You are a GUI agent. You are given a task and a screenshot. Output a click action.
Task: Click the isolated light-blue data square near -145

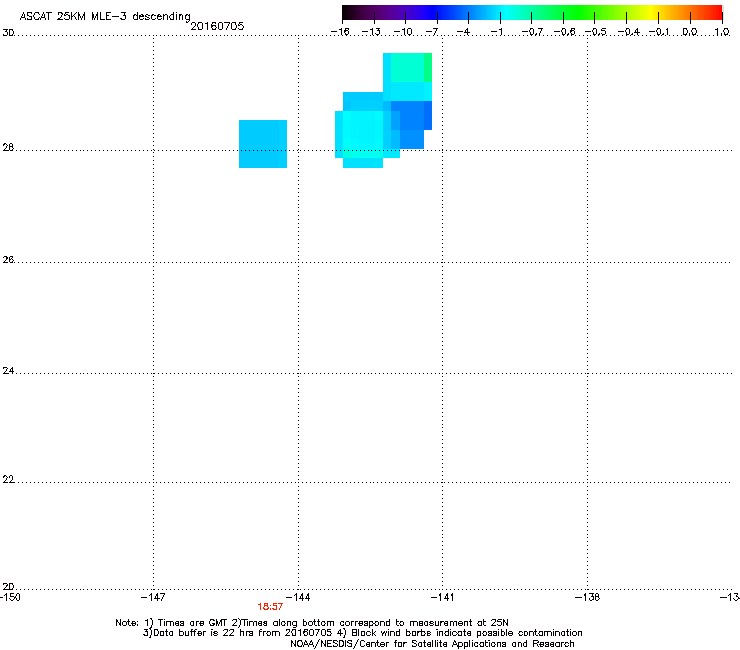(x=263, y=144)
